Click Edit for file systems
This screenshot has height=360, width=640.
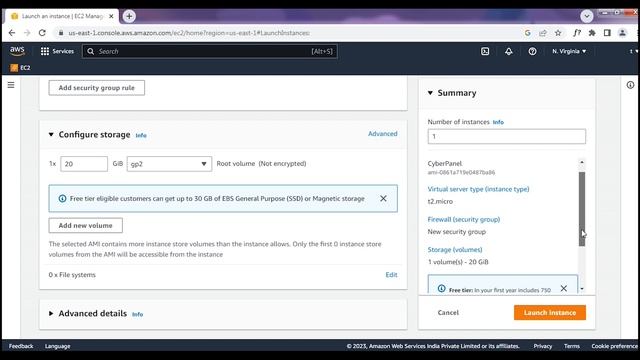tap(391, 275)
